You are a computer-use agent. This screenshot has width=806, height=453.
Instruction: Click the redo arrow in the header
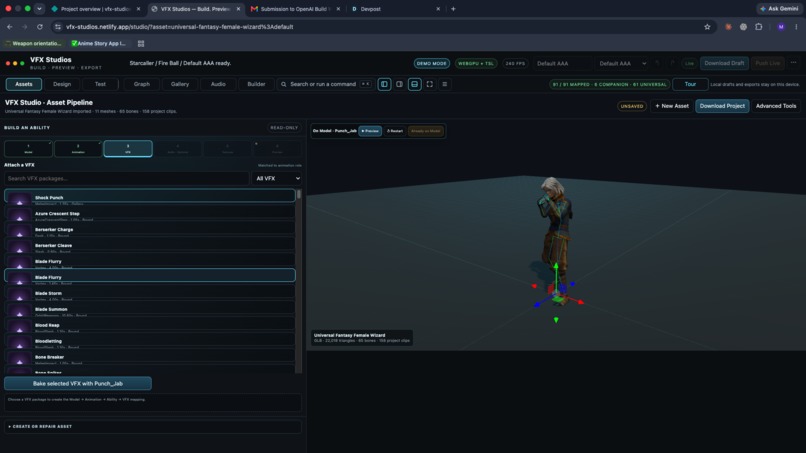click(672, 63)
